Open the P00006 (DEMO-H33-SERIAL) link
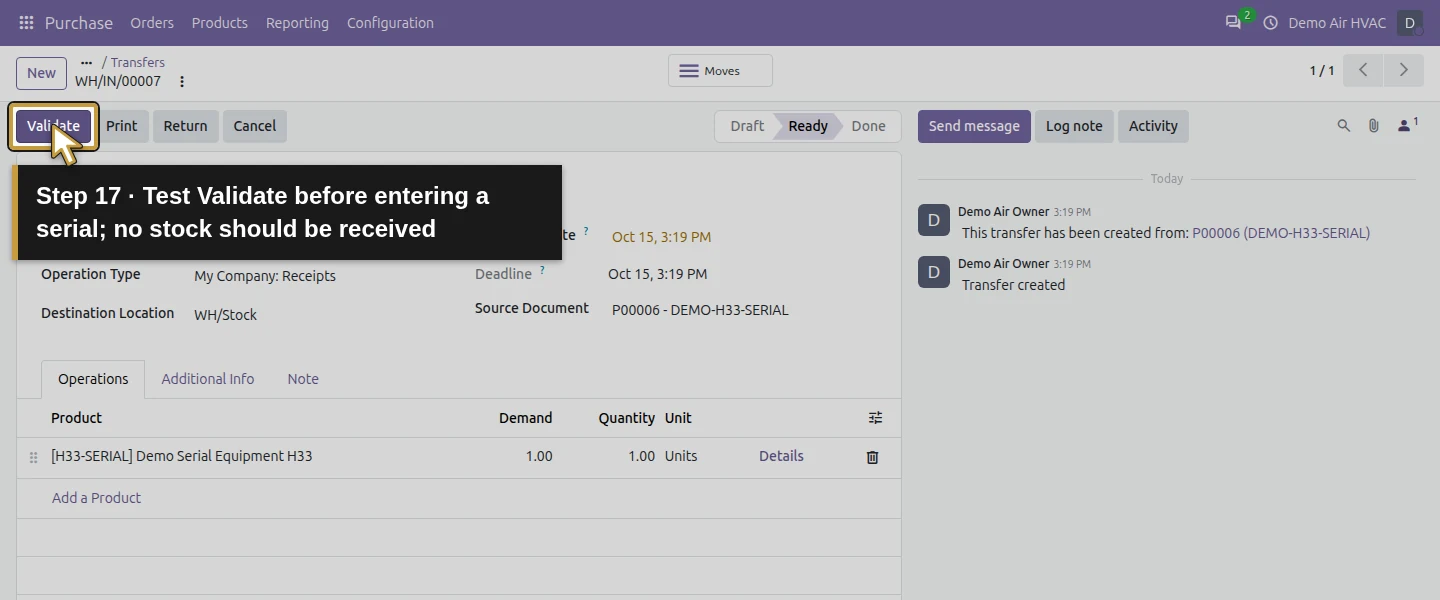 1281,233
